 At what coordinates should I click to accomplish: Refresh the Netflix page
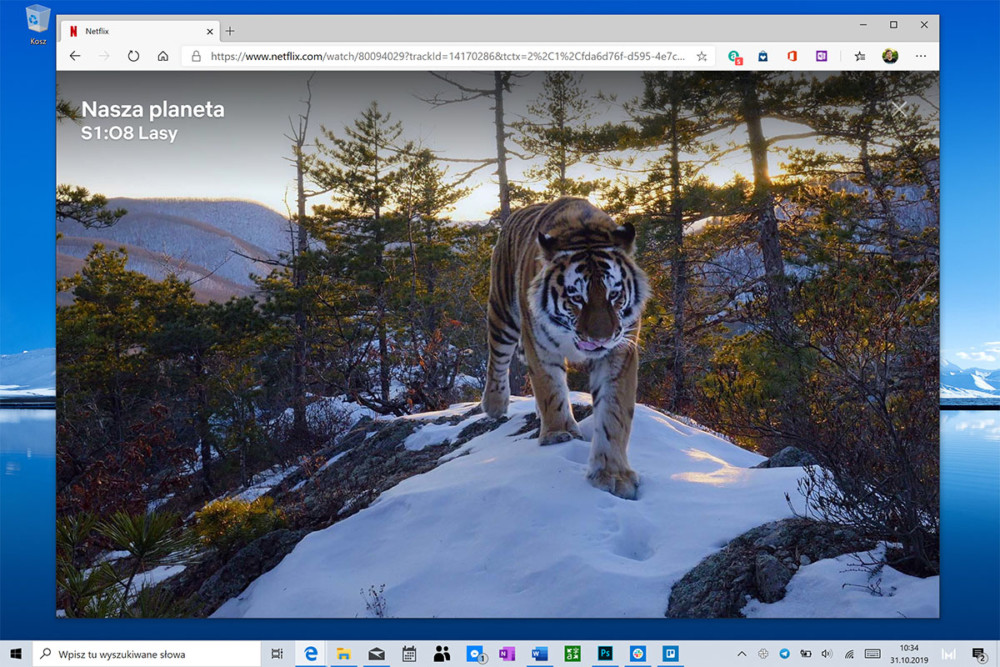(133, 57)
